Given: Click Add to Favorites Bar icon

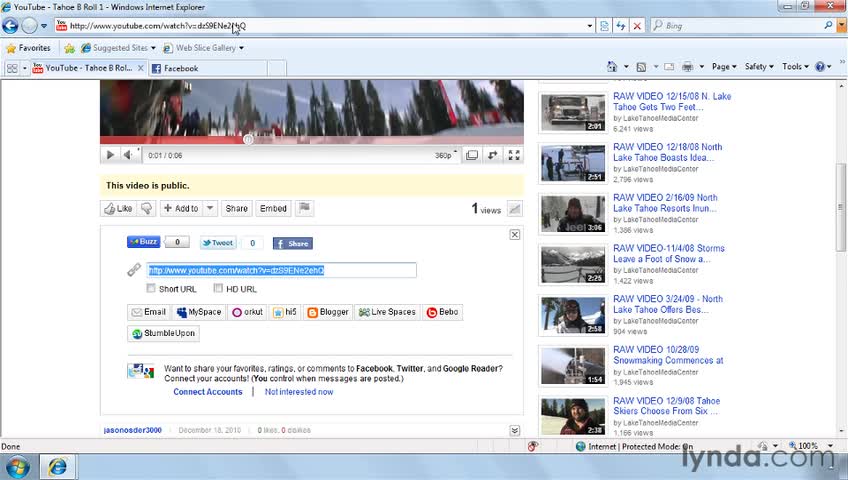Looking at the screenshot, I should (x=69, y=48).
